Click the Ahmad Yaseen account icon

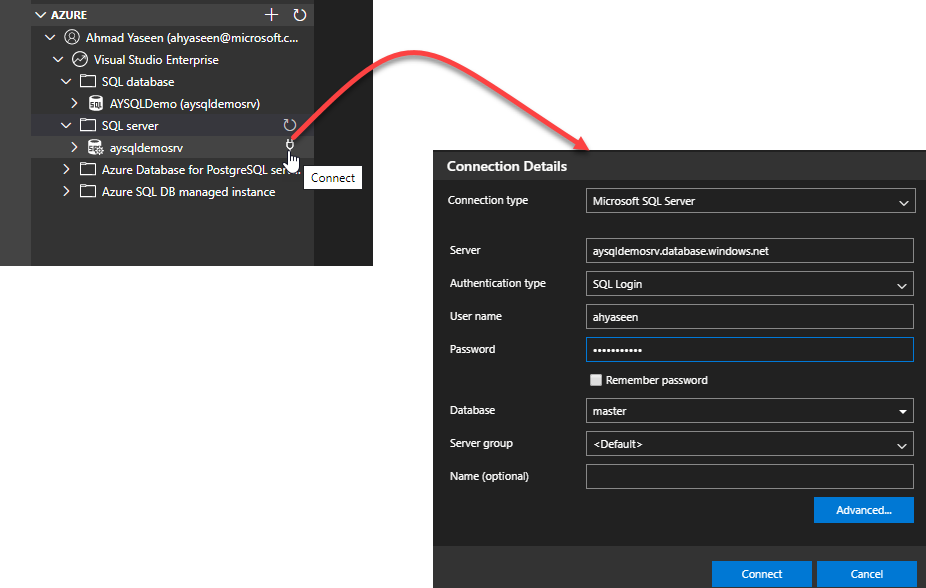point(72,37)
